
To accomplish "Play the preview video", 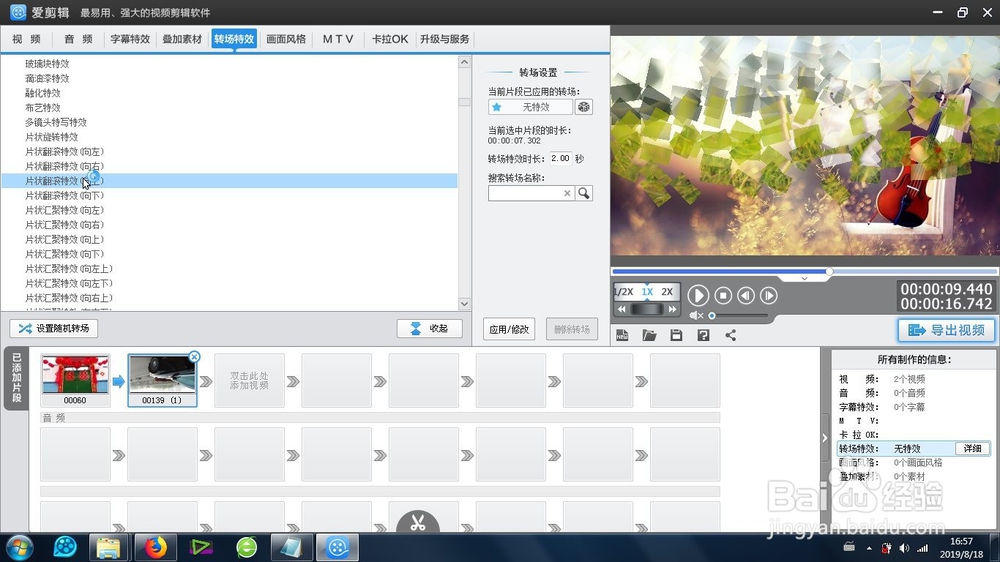I will coord(698,295).
